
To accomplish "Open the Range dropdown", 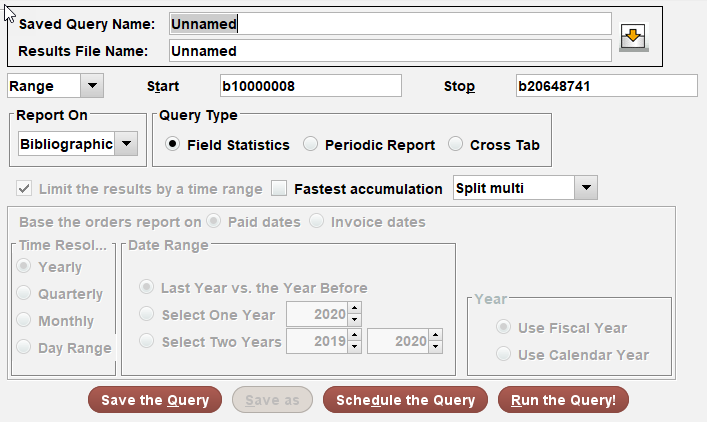I will point(92,86).
